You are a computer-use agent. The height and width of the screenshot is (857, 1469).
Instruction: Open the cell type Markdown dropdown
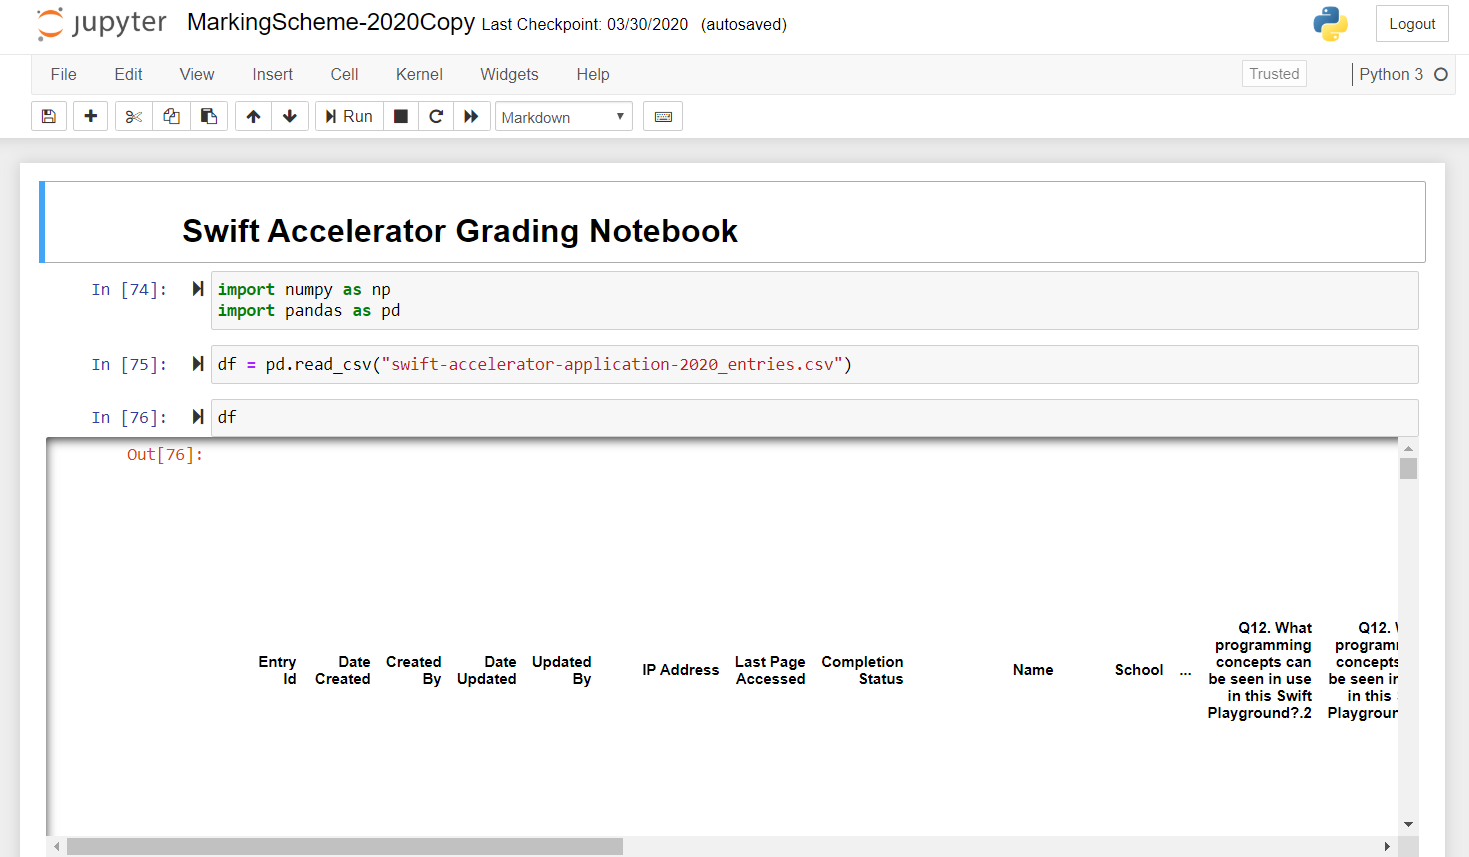564,117
